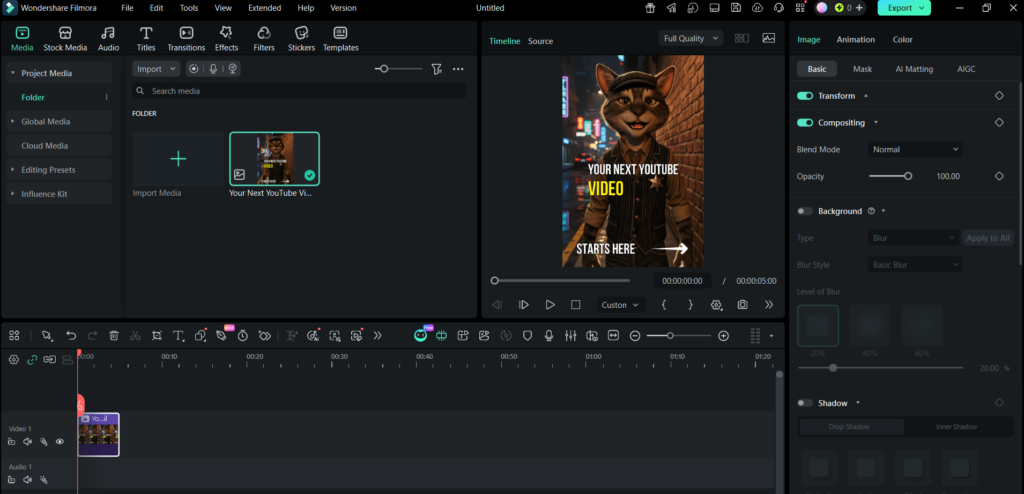1024x494 pixels.
Task: Record voiceover with timeline microphone icon
Action: [549, 336]
